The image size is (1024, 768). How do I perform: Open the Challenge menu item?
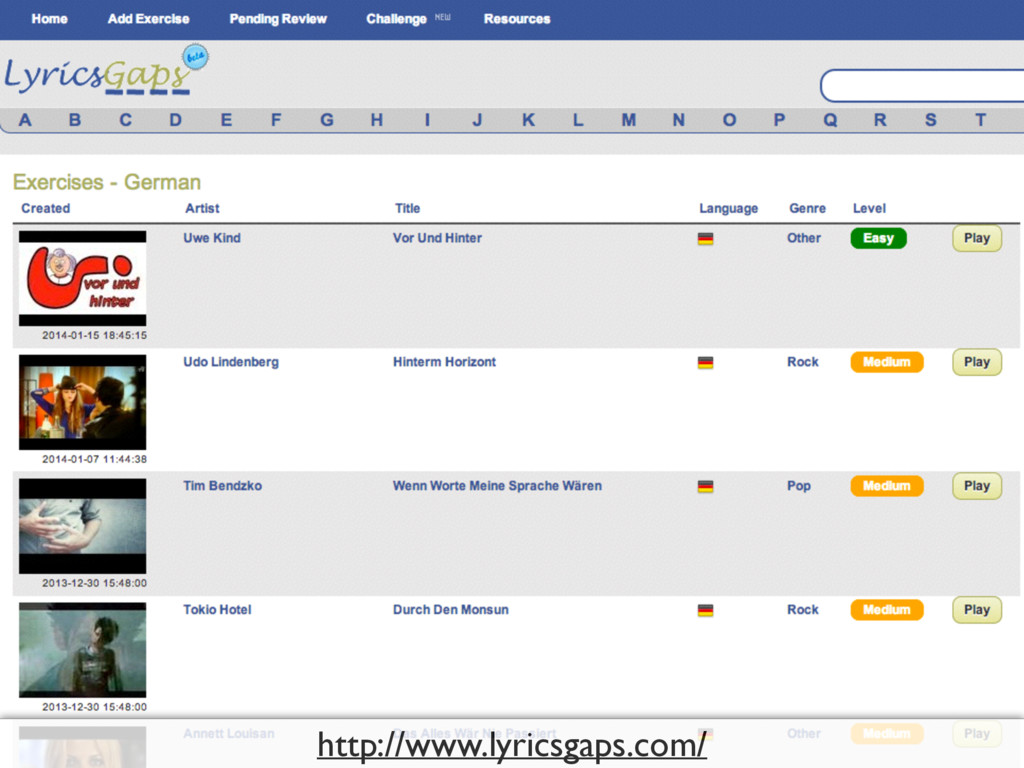coord(396,19)
